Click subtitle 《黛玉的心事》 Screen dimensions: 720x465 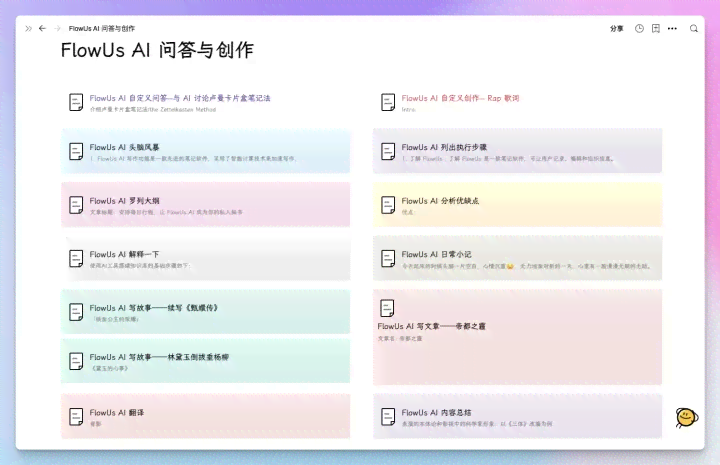click(x=109, y=368)
